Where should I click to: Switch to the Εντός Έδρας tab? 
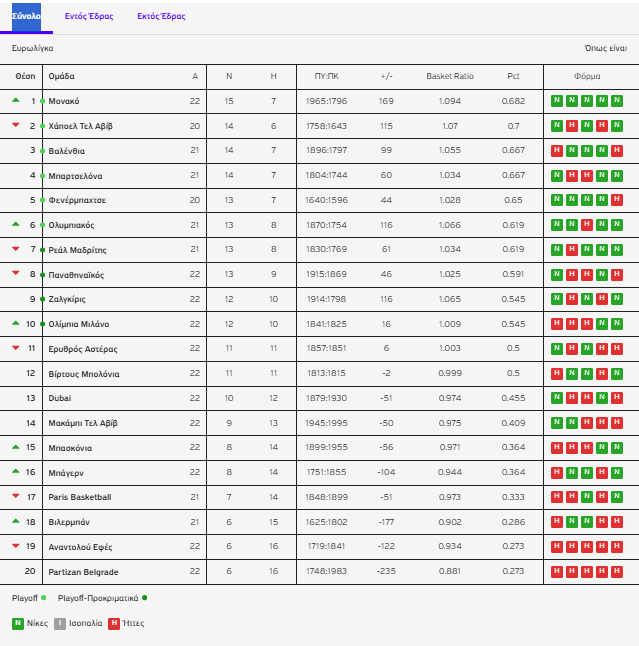pos(89,17)
